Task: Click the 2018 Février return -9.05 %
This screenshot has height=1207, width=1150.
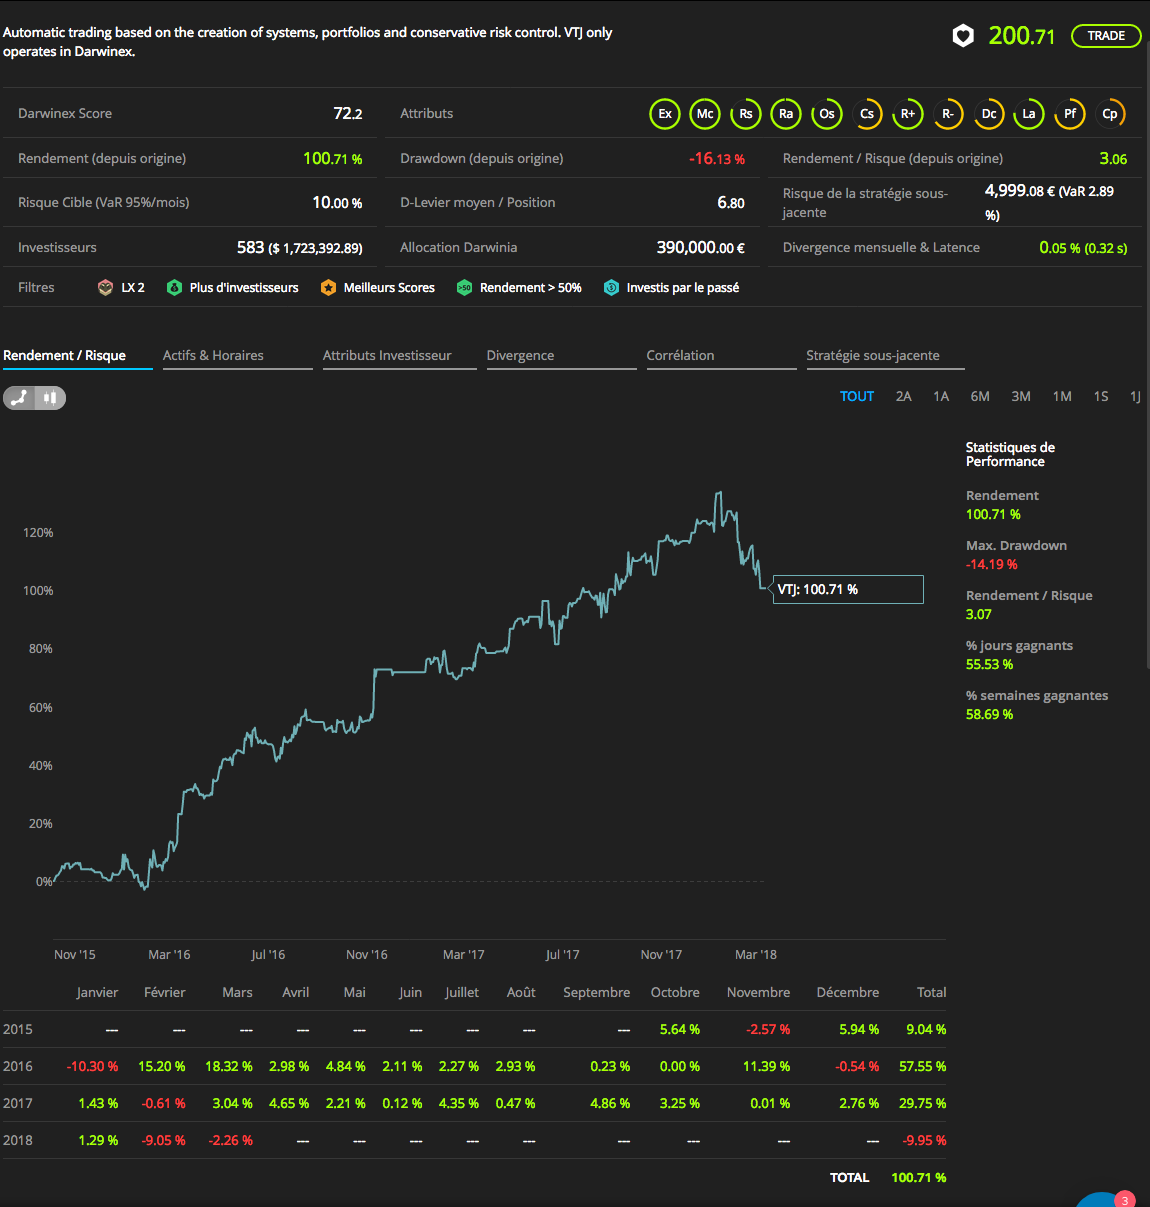Action: coord(164,1141)
